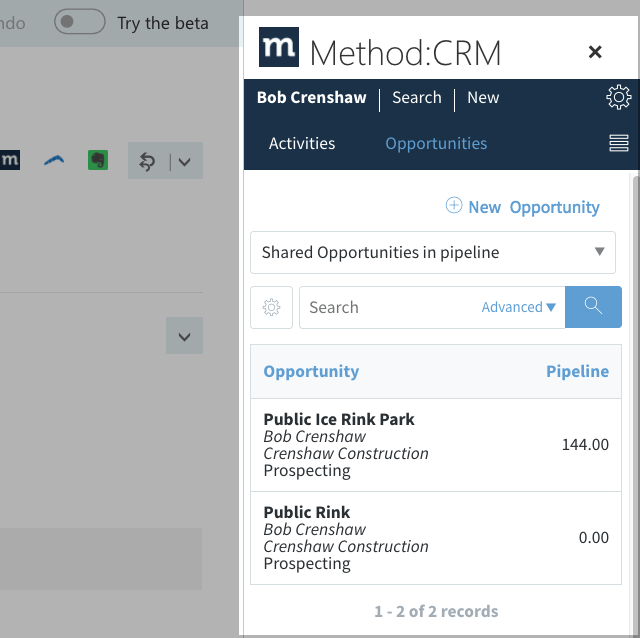Screen dimensions: 640x638
Task: Expand Shared Opportunities in pipeline dropdown
Action: tap(433, 253)
